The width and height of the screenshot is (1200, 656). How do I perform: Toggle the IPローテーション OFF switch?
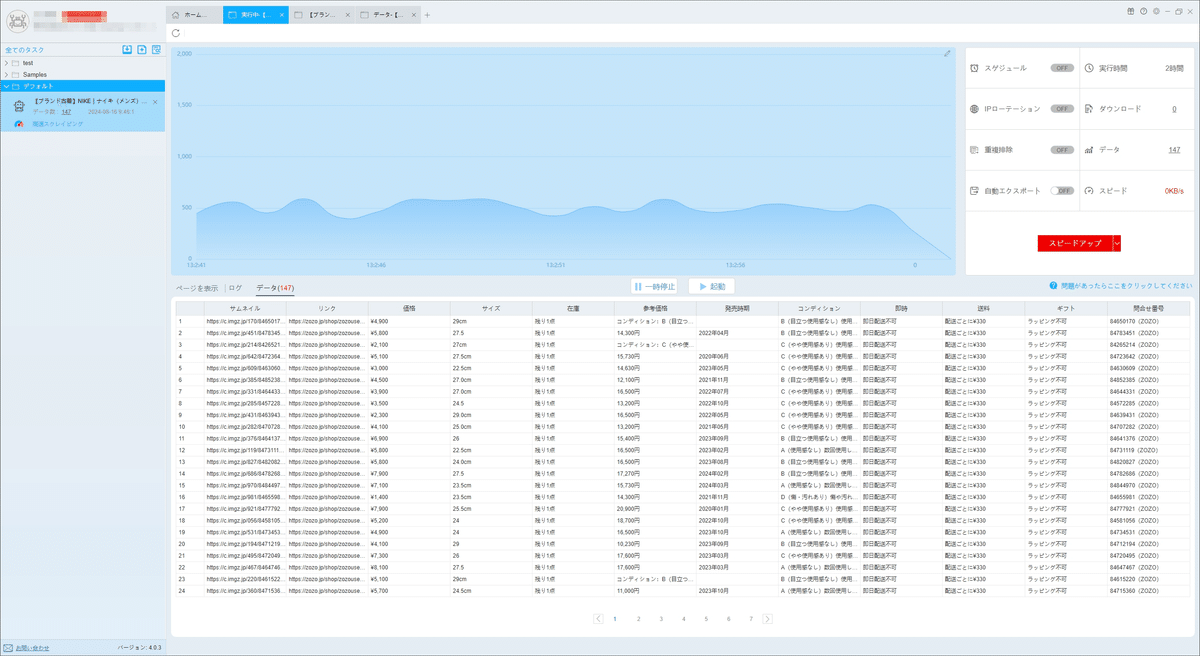(x=1062, y=108)
